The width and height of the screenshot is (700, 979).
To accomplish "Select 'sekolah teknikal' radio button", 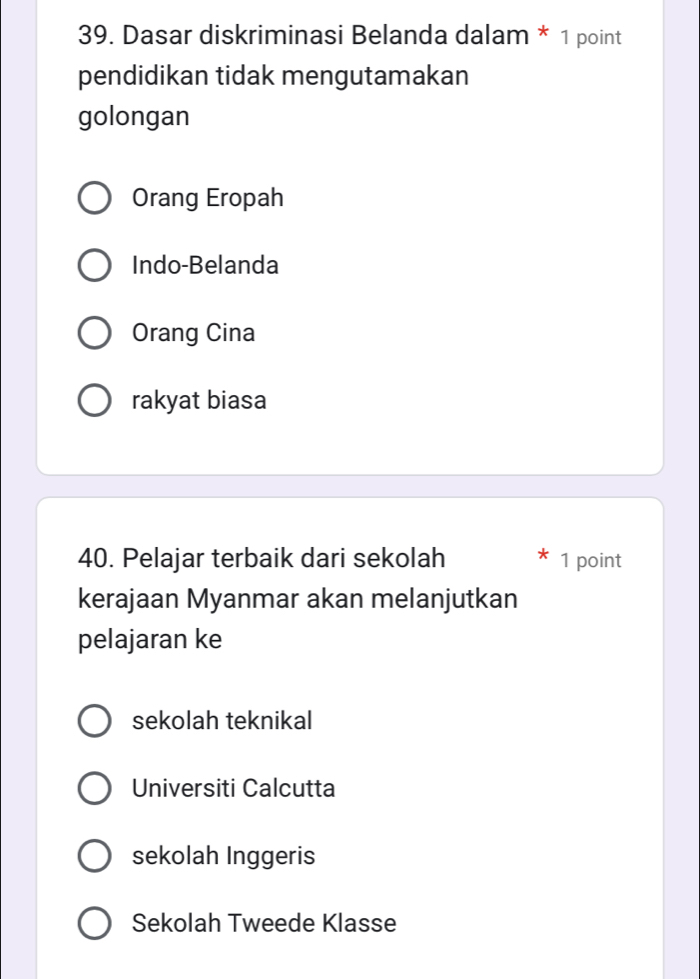I will click(x=95, y=721).
